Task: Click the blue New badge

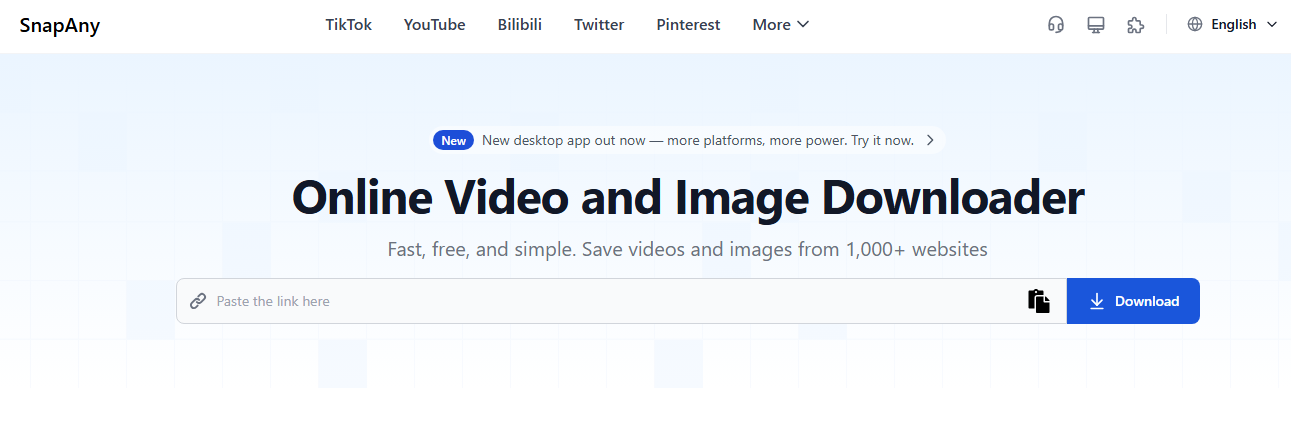Action: [x=453, y=141]
